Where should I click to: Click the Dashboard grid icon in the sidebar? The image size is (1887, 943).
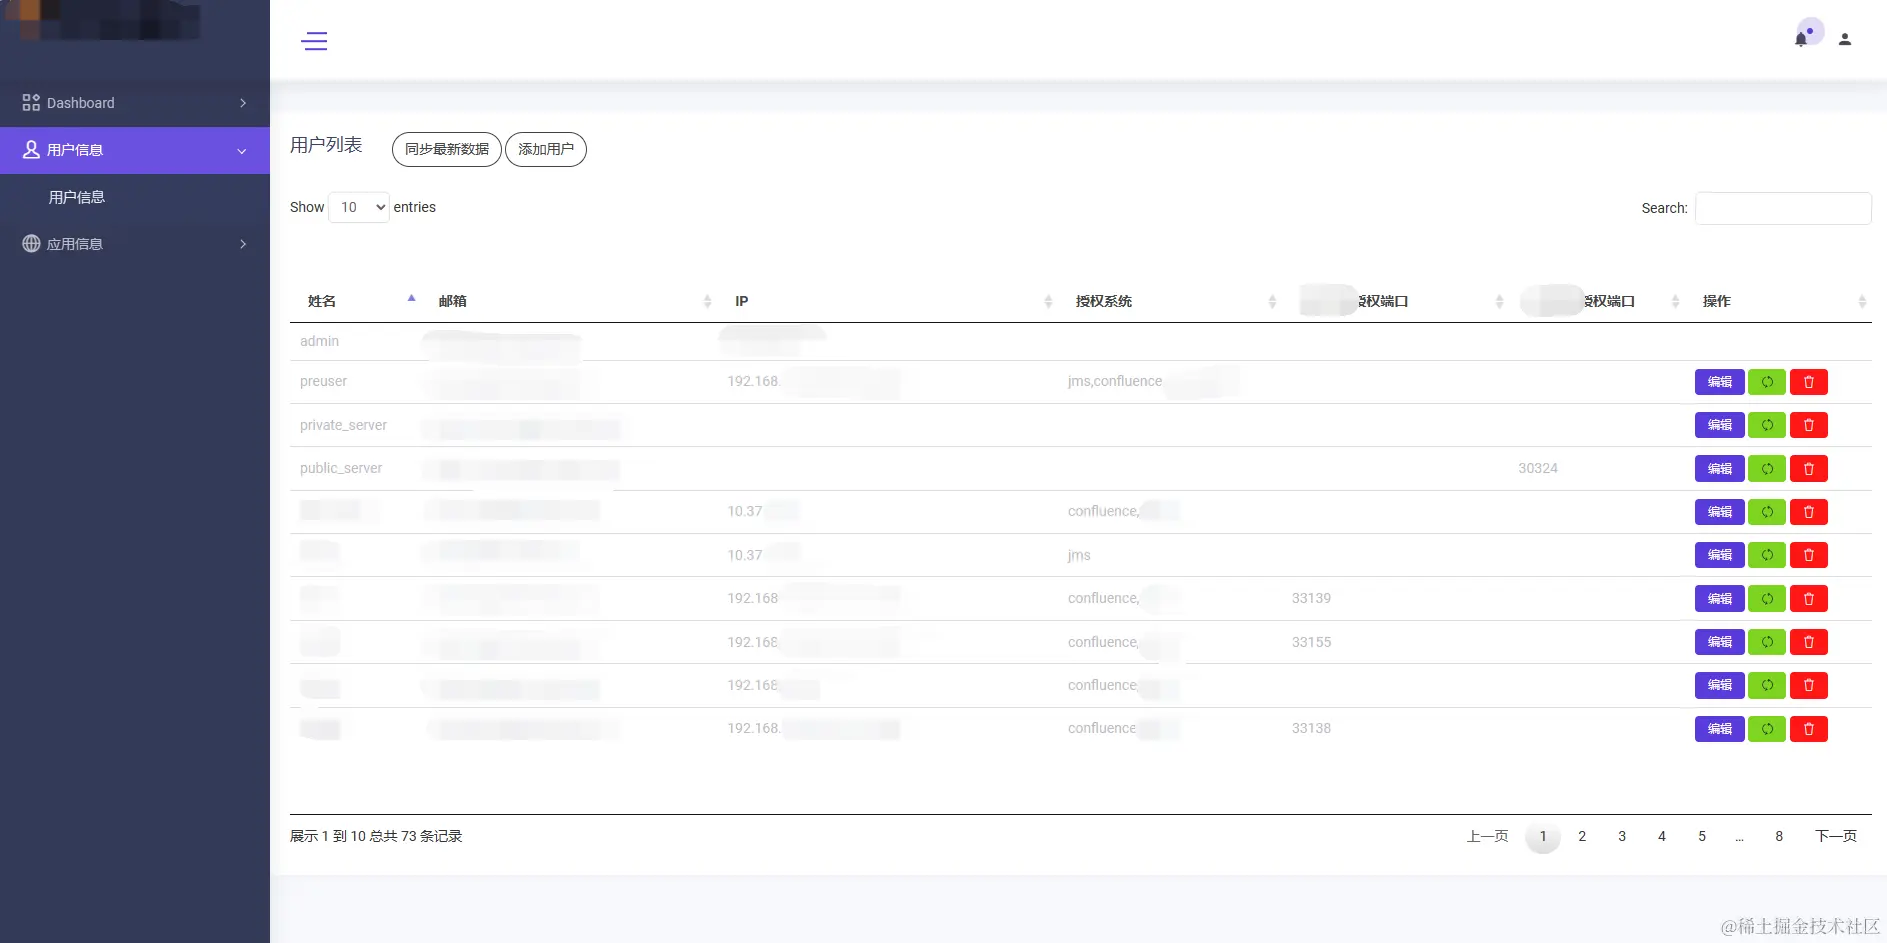click(x=31, y=103)
